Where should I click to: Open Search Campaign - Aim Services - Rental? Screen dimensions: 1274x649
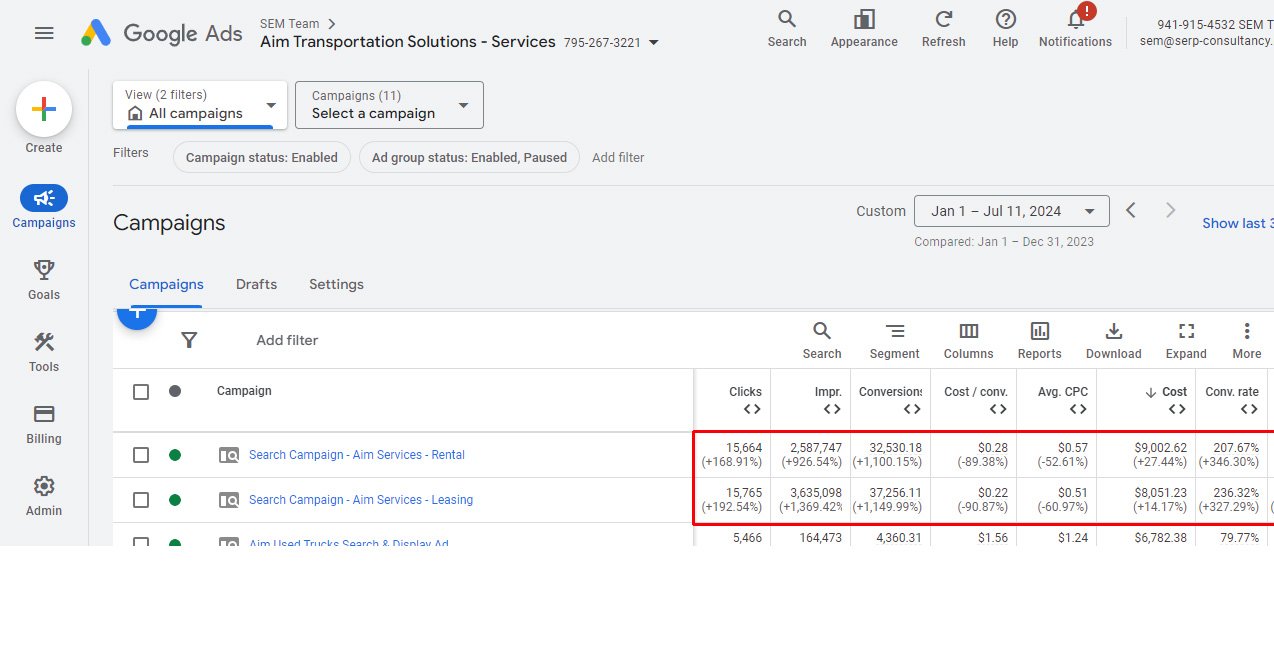point(357,455)
